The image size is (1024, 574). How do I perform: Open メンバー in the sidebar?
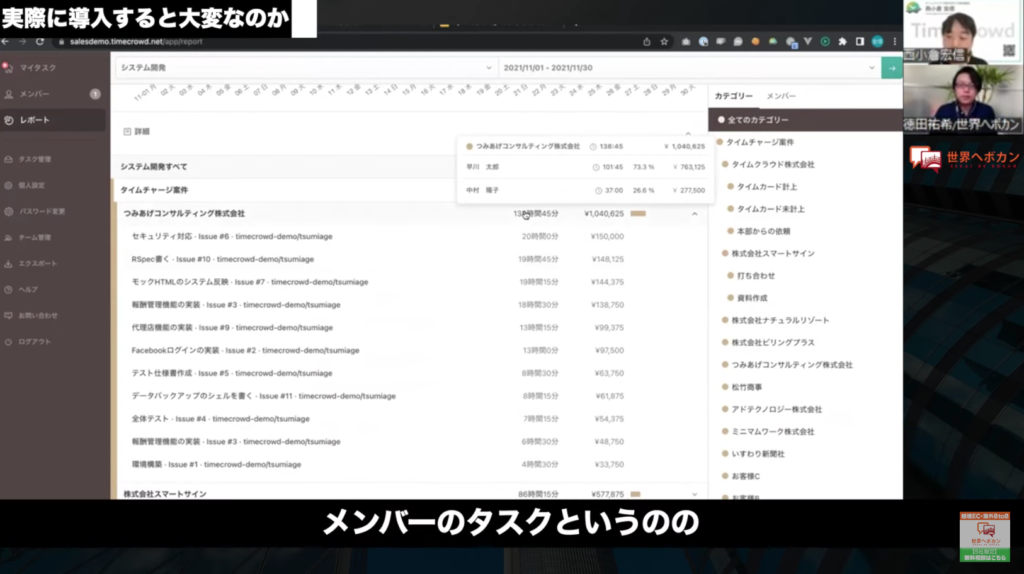click(x=34, y=94)
